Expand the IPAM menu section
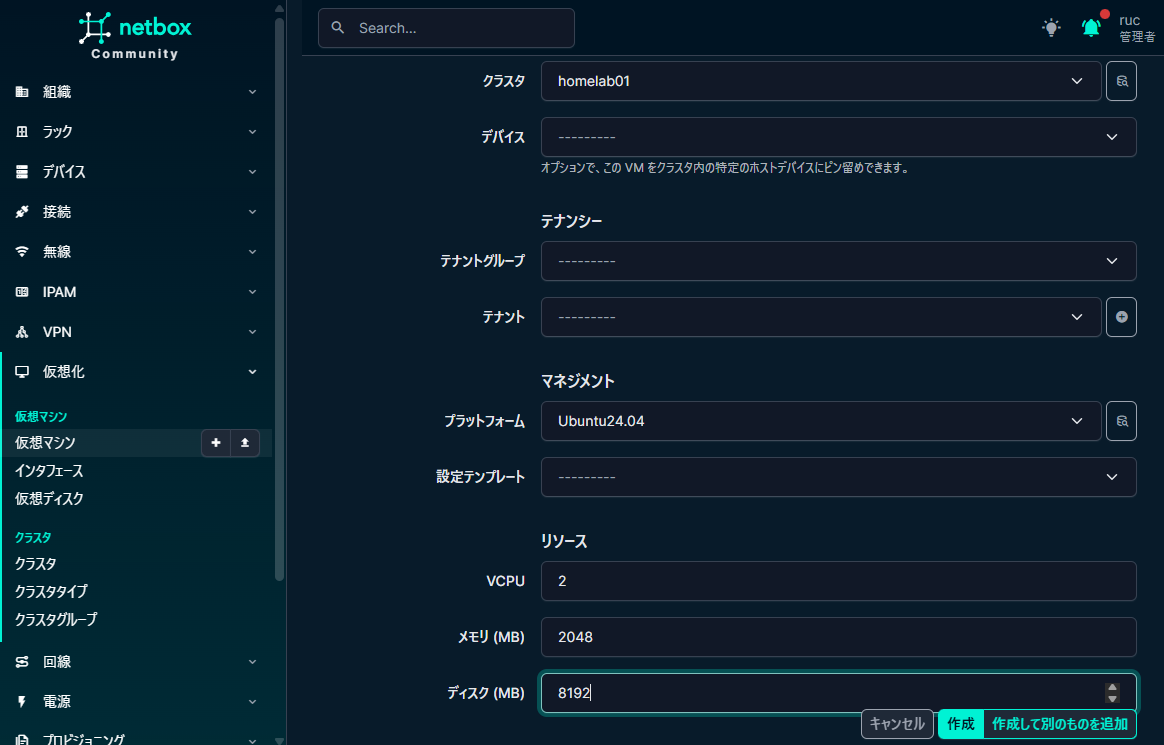The image size is (1164, 745). coord(252,292)
